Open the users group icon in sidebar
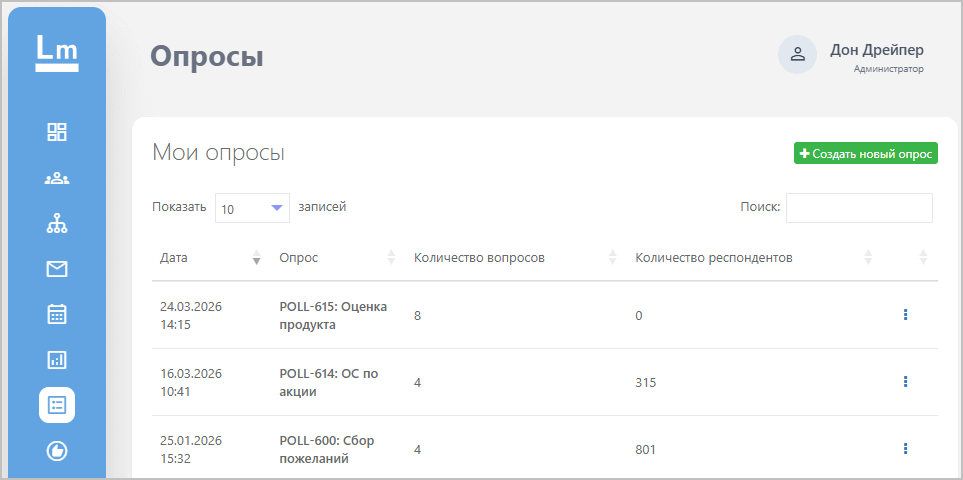Screen dimensions: 963x480 click(x=57, y=178)
